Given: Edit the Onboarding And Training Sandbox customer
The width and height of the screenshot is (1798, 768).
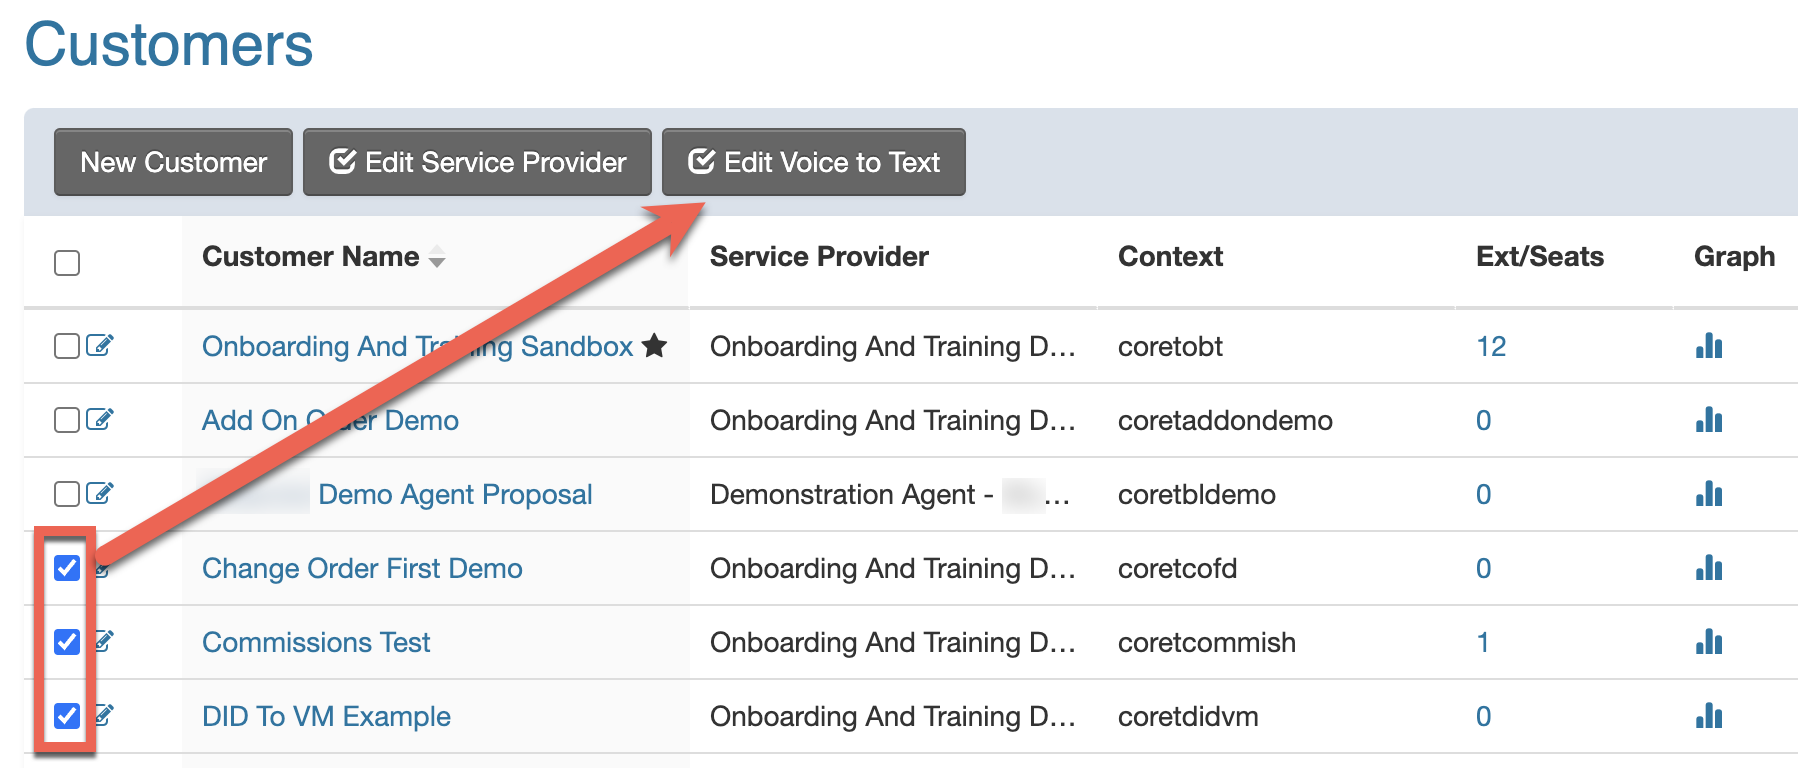Looking at the screenshot, I should pos(99,345).
